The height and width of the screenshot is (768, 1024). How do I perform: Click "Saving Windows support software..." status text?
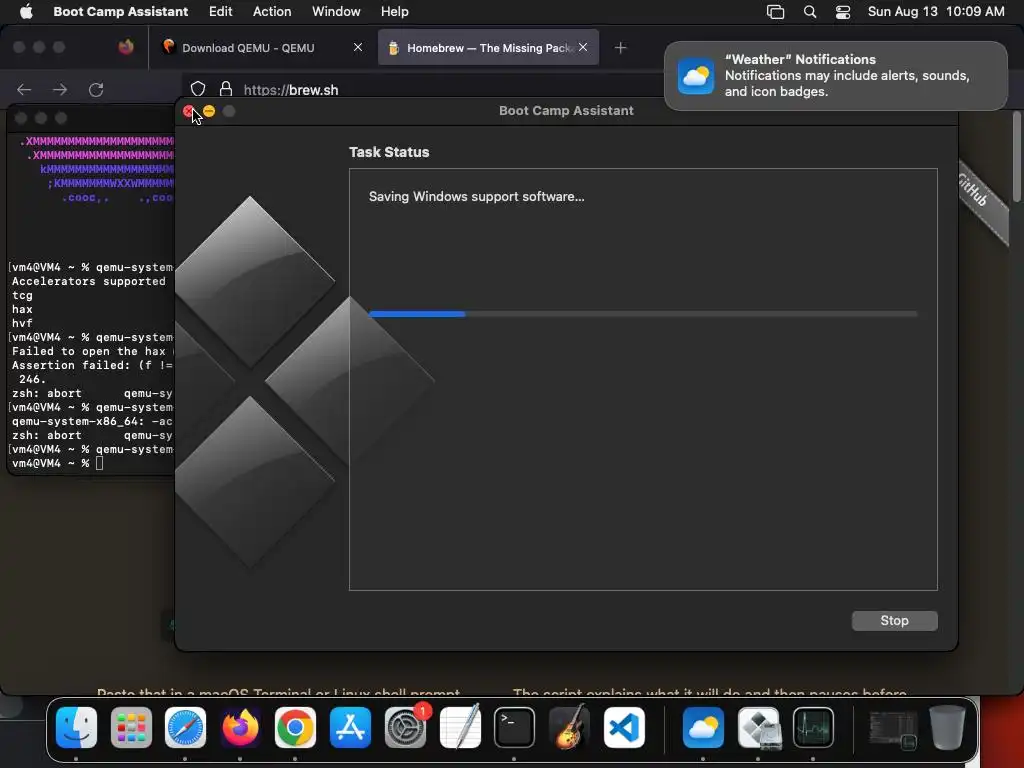[476, 197]
